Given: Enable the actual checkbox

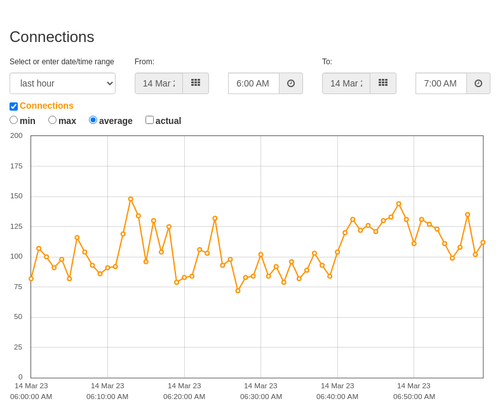Looking at the screenshot, I should pos(150,120).
